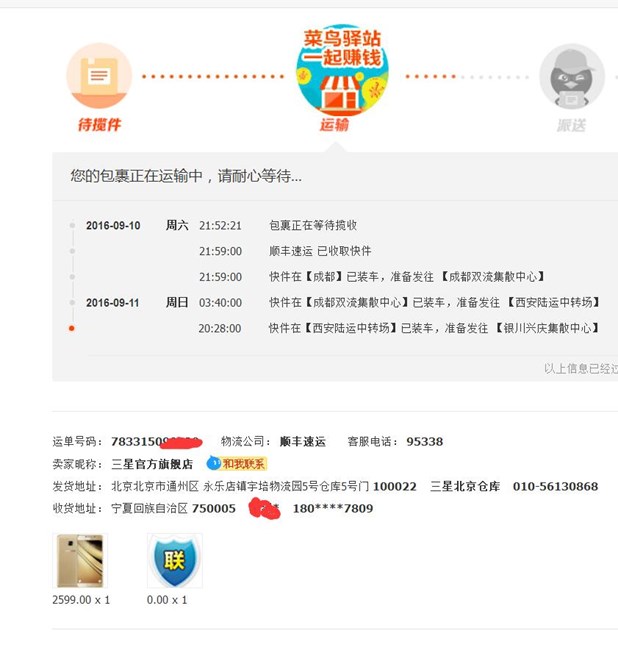
Task: Click the 2016-09-11 date label
Action: point(112,303)
